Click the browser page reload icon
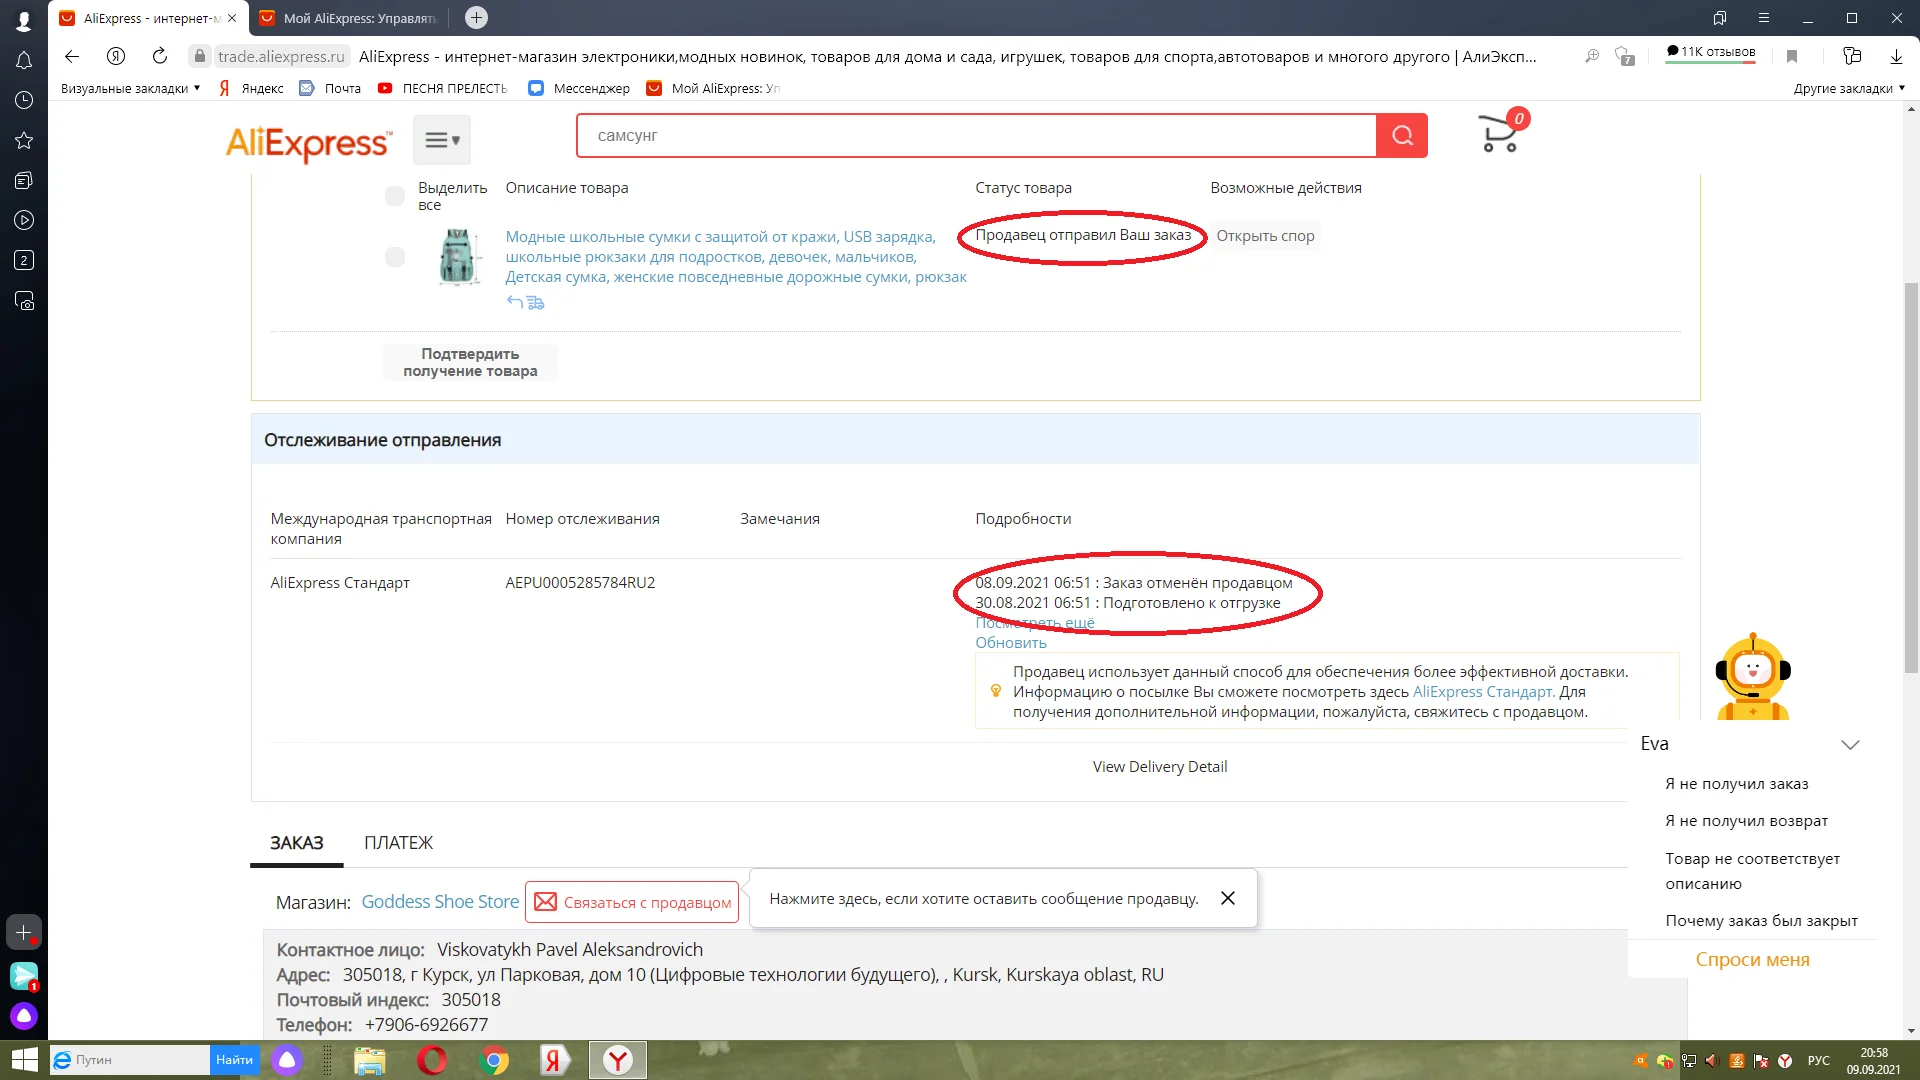The width and height of the screenshot is (1920, 1080). click(160, 57)
